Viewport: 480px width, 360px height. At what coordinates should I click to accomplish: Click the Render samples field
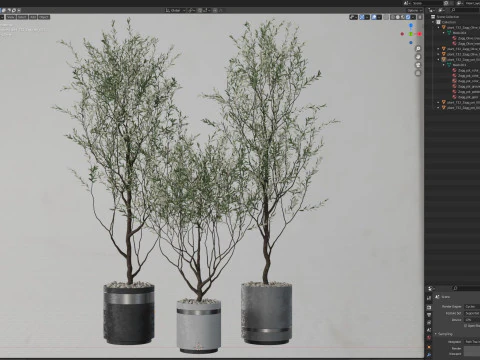tap(472, 349)
